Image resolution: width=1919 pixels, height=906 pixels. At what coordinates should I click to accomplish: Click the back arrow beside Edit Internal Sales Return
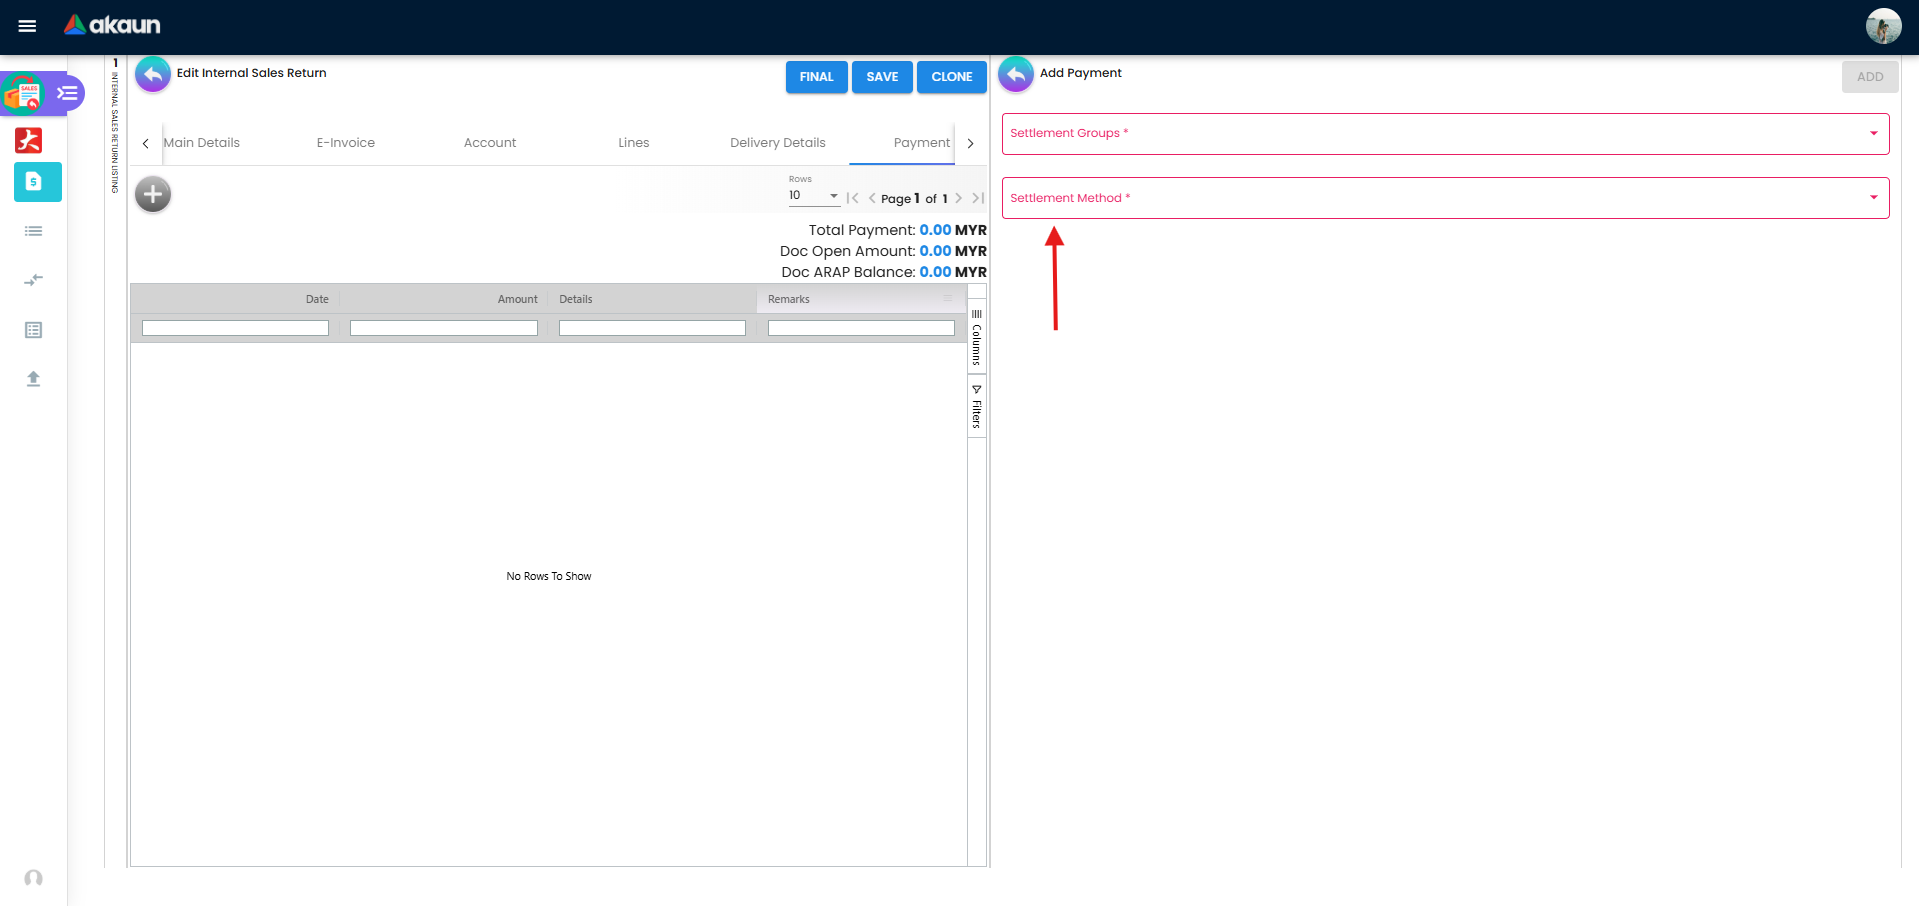click(x=153, y=74)
